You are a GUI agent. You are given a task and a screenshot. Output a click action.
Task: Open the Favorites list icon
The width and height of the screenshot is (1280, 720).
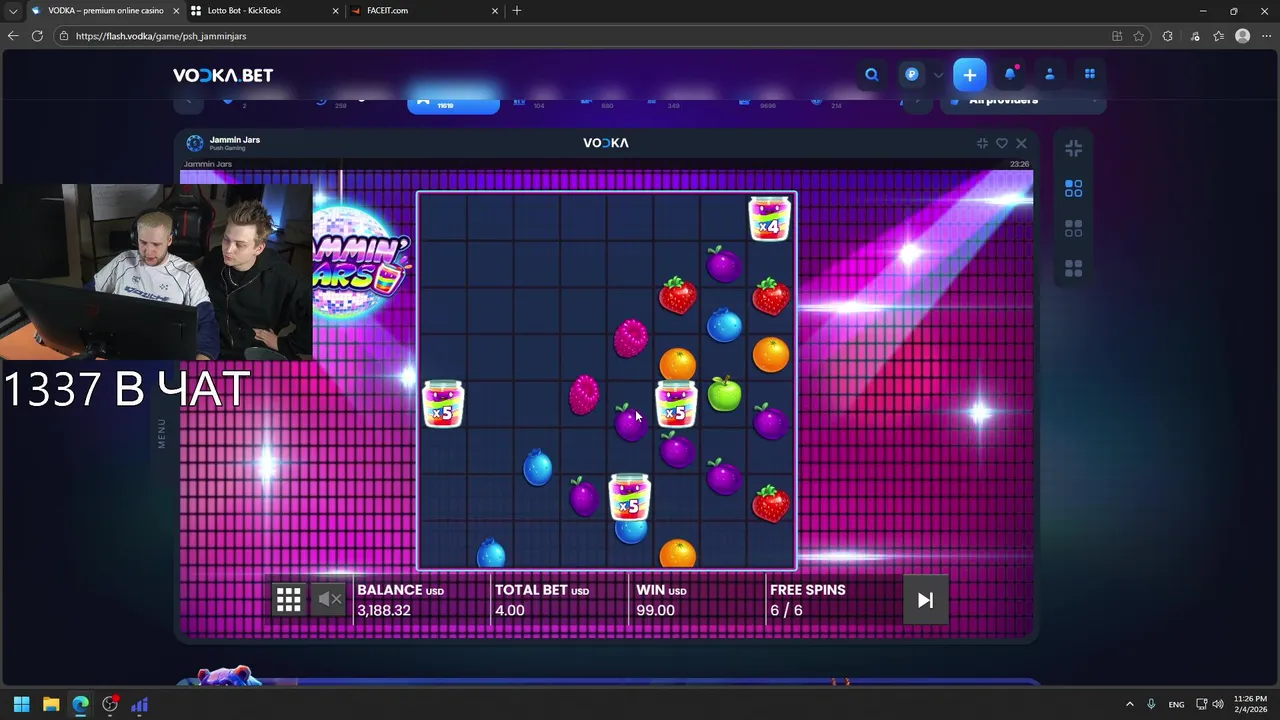(x=1218, y=36)
